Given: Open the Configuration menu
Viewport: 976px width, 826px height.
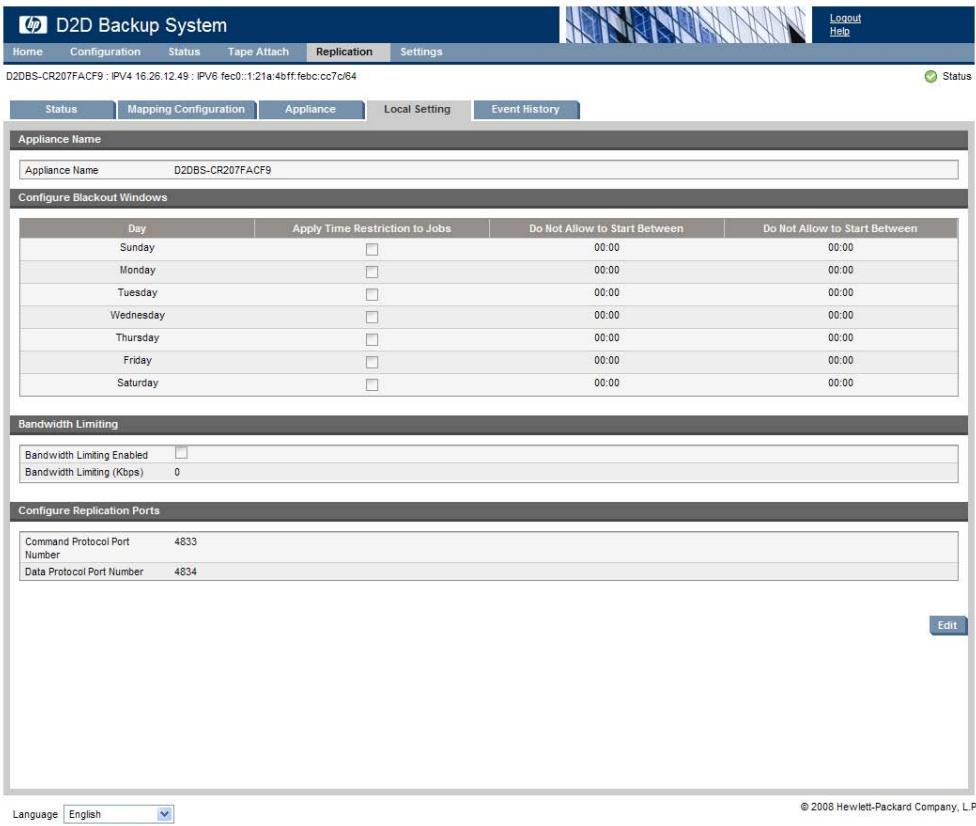Looking at the screenshot, I should point(105,52).
